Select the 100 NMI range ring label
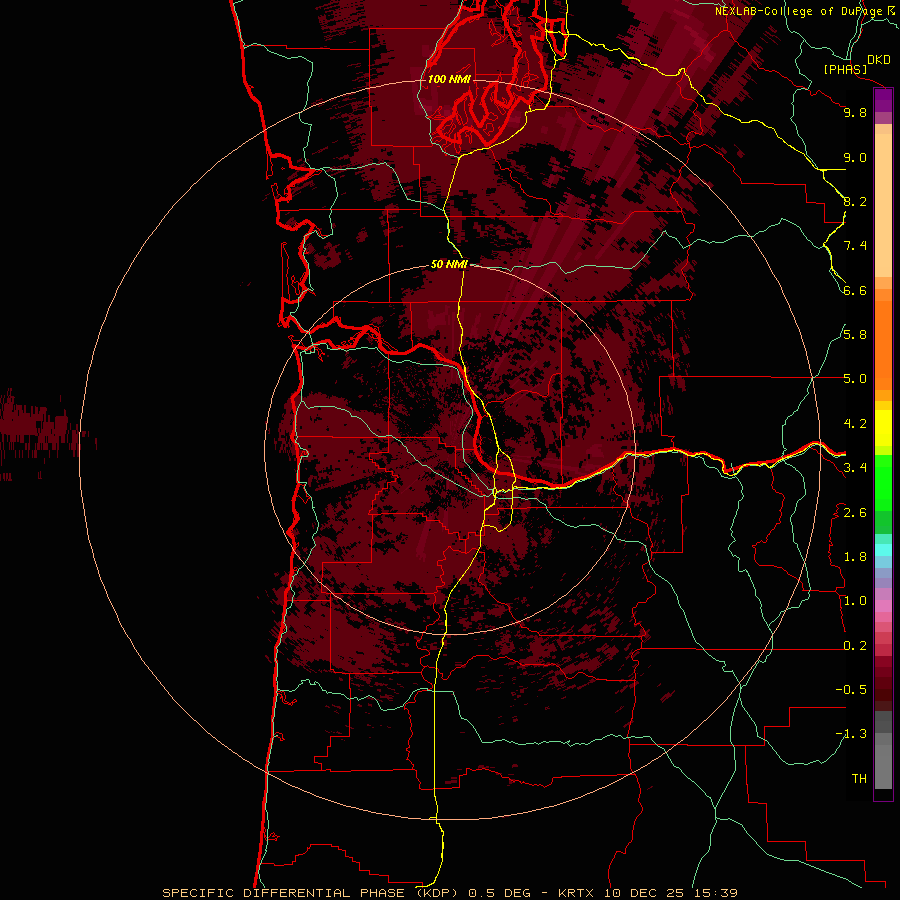Screen dimensions: 900x900 (x=449, y=79)
